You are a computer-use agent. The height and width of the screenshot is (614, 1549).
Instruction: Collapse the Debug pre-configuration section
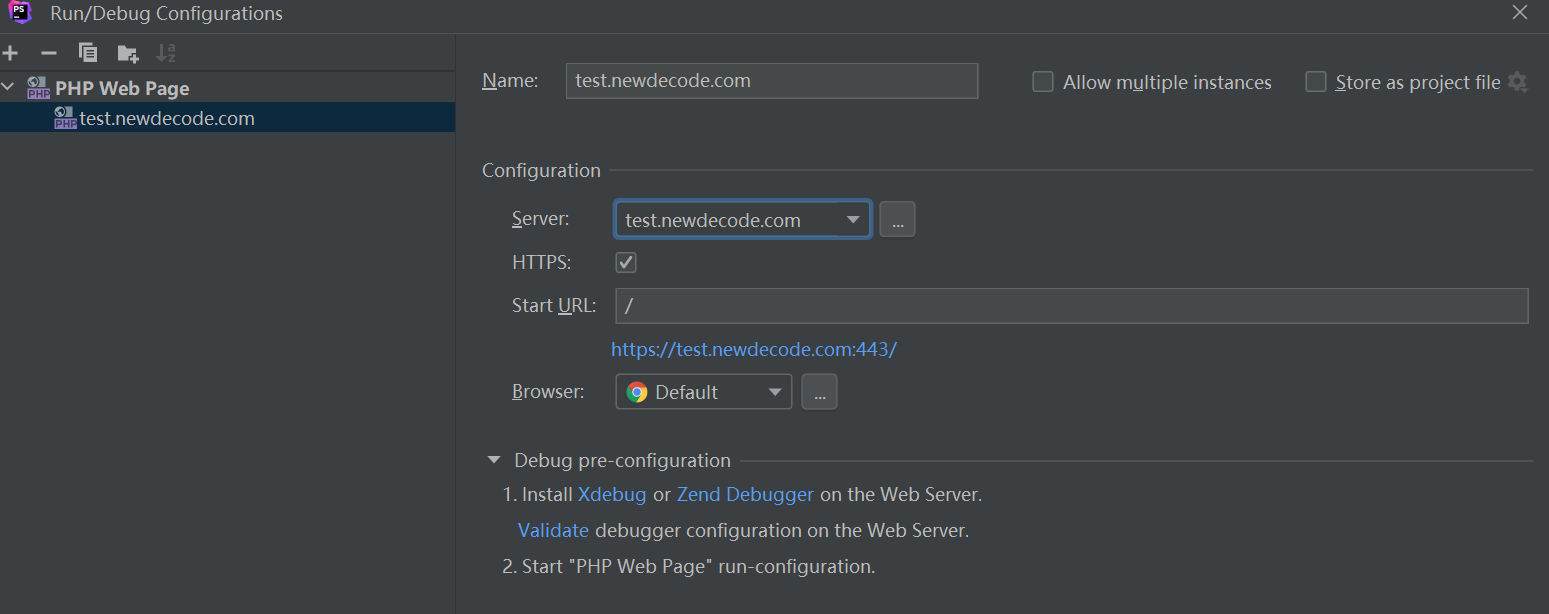point(494,460)
